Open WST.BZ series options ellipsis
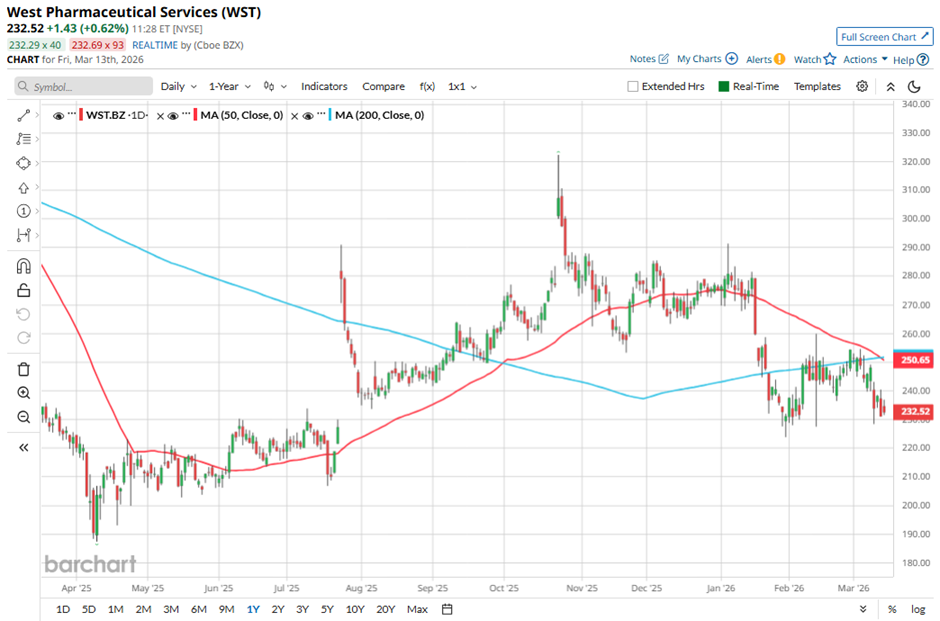The image size is (940, 621). pos(72,113)
